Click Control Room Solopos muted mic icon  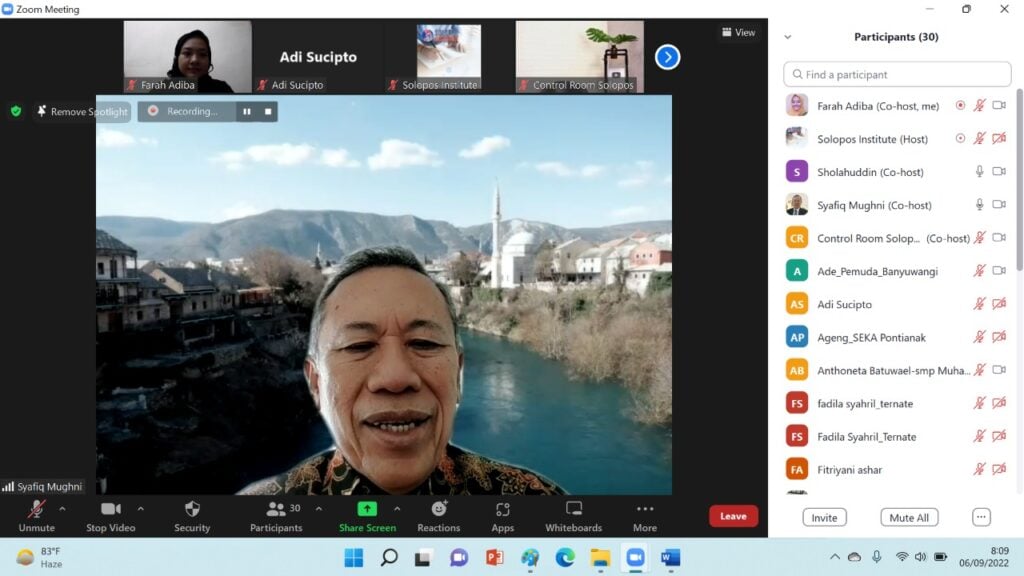click(x=980, y=238)
